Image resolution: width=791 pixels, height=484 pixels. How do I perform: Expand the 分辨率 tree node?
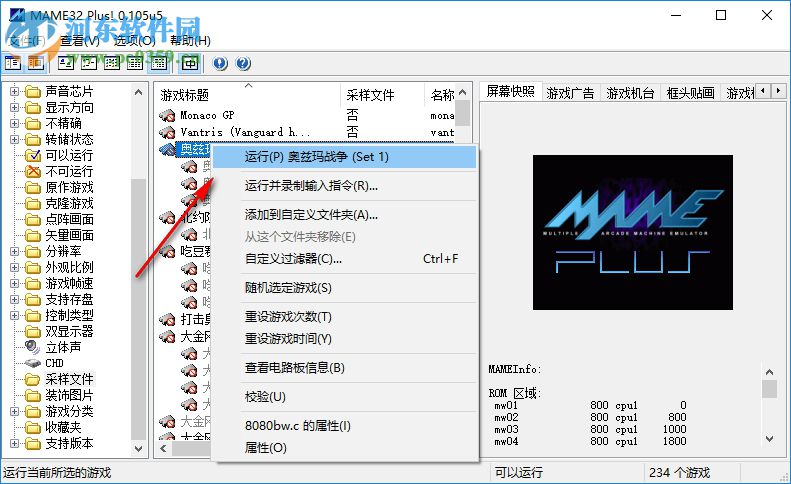point(14,251)
